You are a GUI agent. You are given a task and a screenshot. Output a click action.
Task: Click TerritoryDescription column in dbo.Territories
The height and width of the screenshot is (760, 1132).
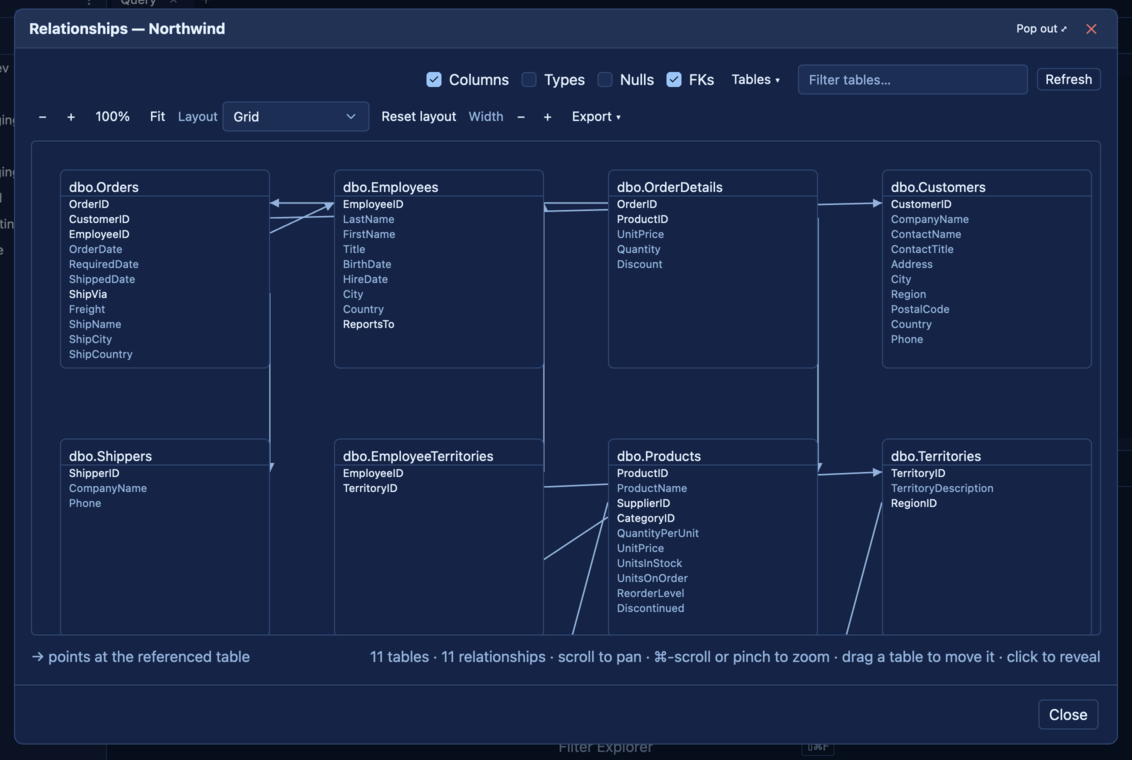coord(941,489)
